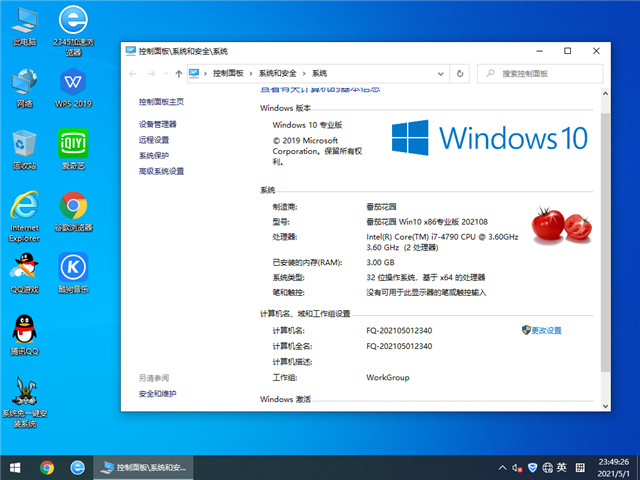This screenshot has width=640, height=480.
Task: Open 系统保护 link
Action: (x=154, y=156)
